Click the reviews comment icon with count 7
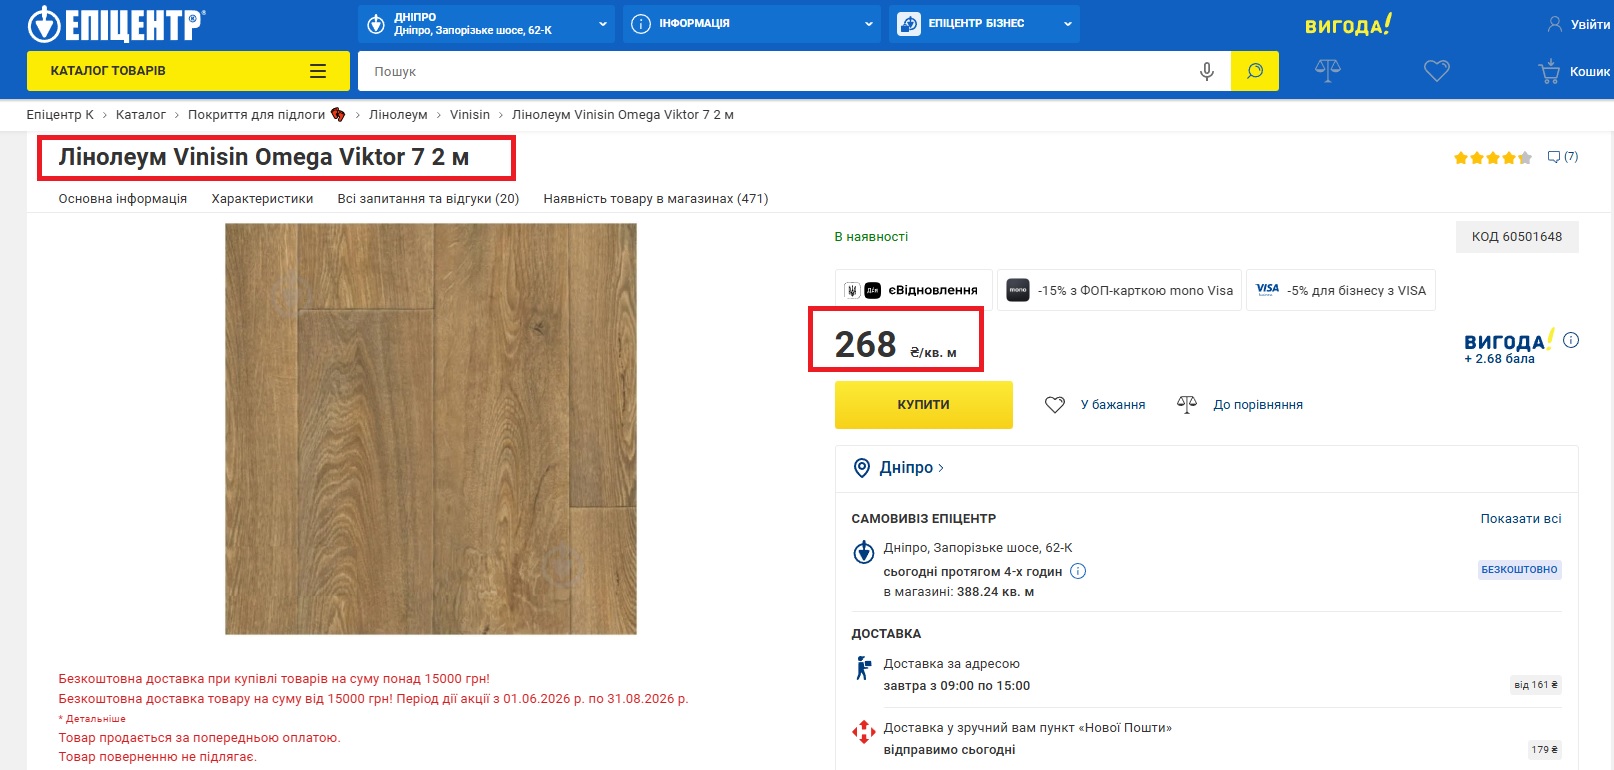Screen dimensions: 1614x770 (x=1554, y=157)
